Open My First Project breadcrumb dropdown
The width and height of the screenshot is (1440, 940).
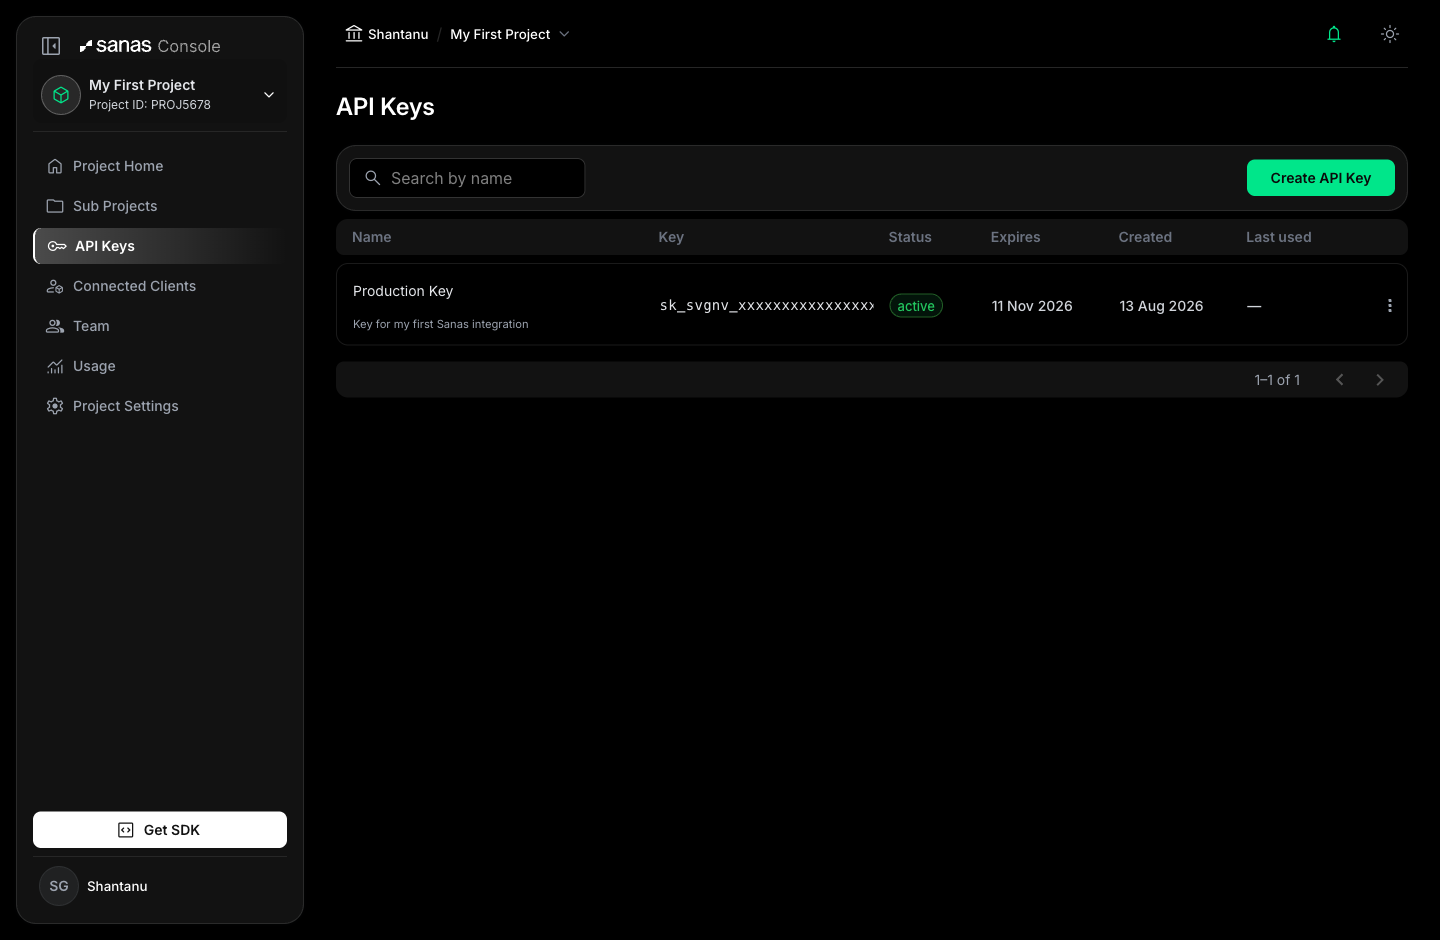pyautogui.click(x=510, y=34)
